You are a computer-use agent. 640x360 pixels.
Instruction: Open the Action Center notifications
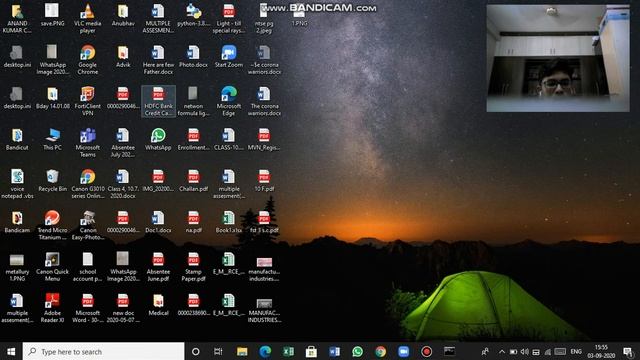pyautogui.click(x=628, y=351)
